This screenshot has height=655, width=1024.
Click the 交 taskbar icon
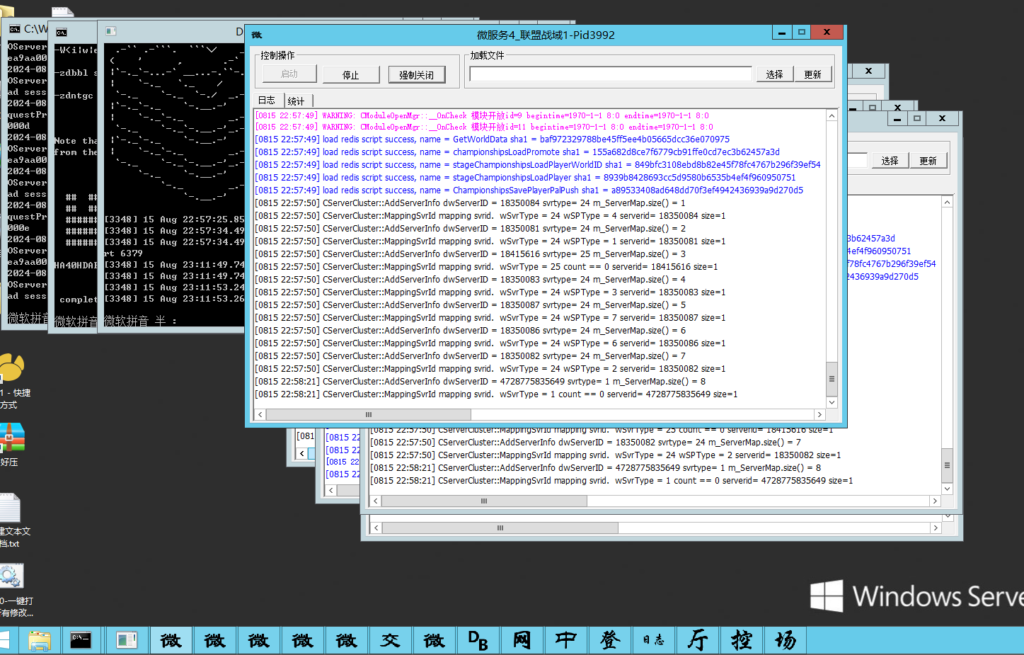(x=390, y=640)
